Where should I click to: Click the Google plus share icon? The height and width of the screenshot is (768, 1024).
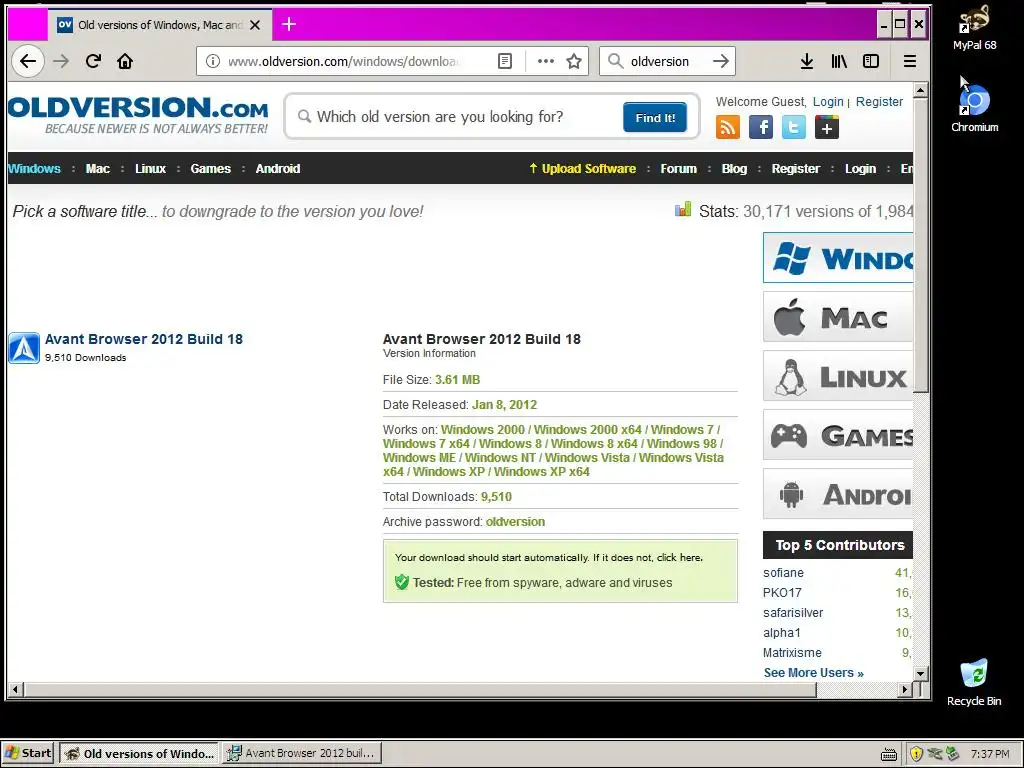point(827,127)
